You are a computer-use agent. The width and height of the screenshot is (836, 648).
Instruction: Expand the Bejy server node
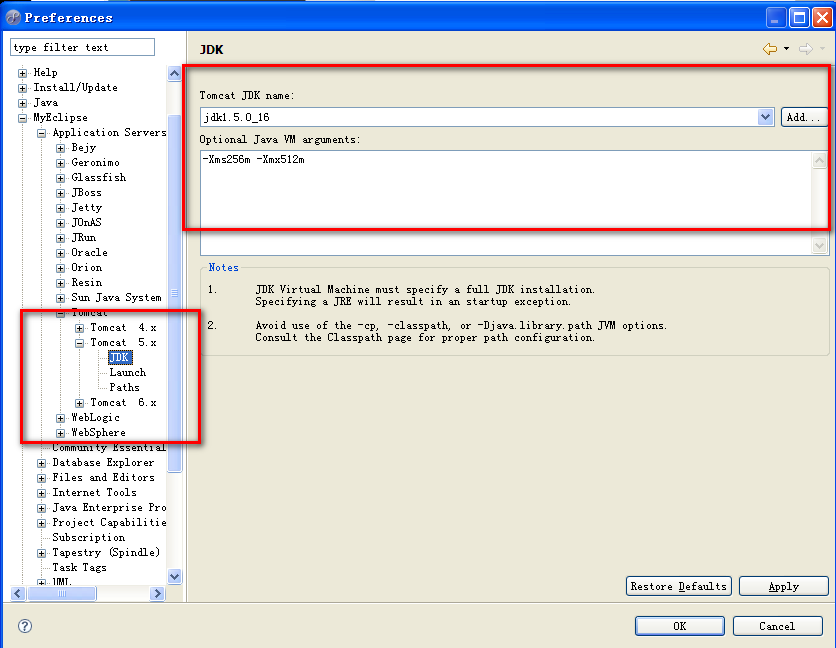pyautogui.click(x=61, y=148)
